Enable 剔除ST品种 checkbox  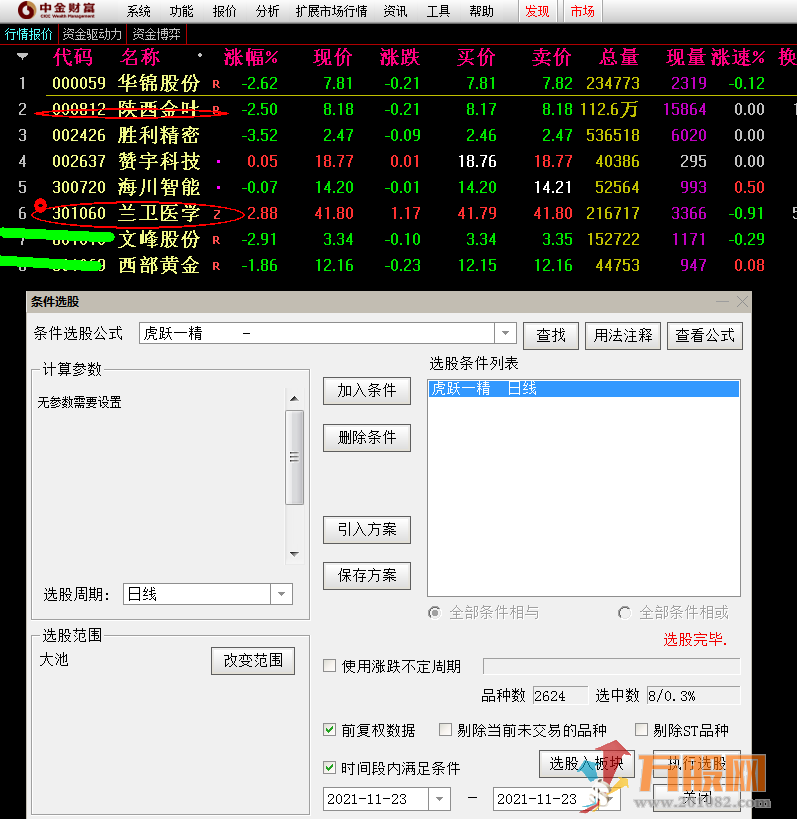click(x=641, y=729)
